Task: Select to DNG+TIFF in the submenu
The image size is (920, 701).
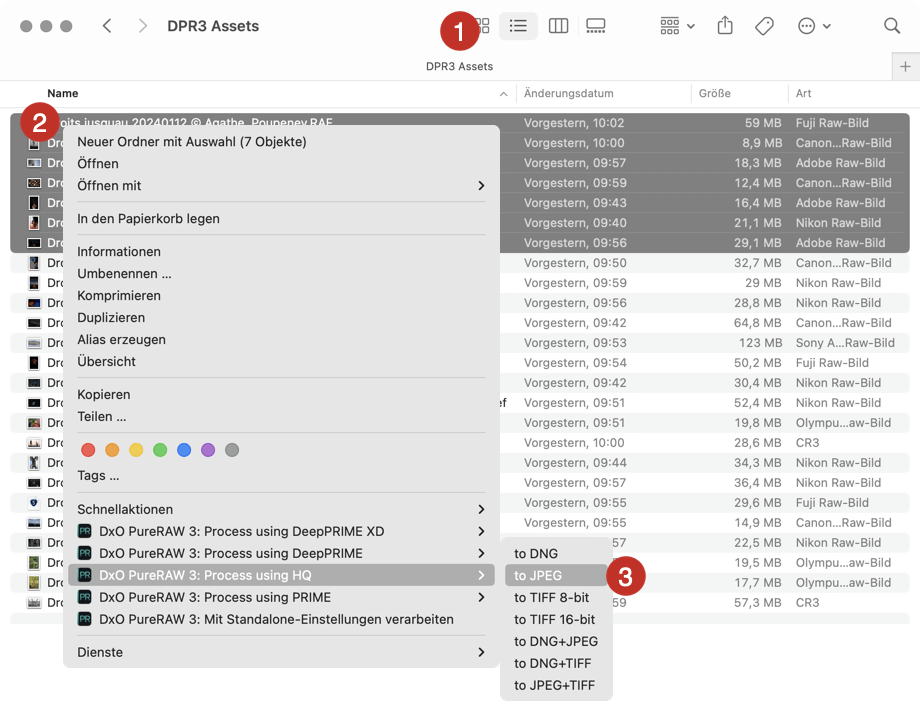Action: coord(556,663)
